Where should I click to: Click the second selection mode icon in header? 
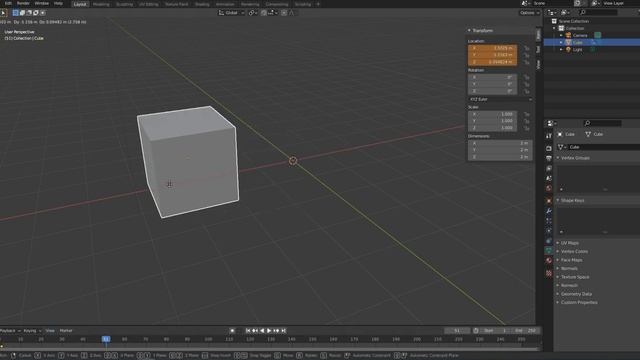22,13
